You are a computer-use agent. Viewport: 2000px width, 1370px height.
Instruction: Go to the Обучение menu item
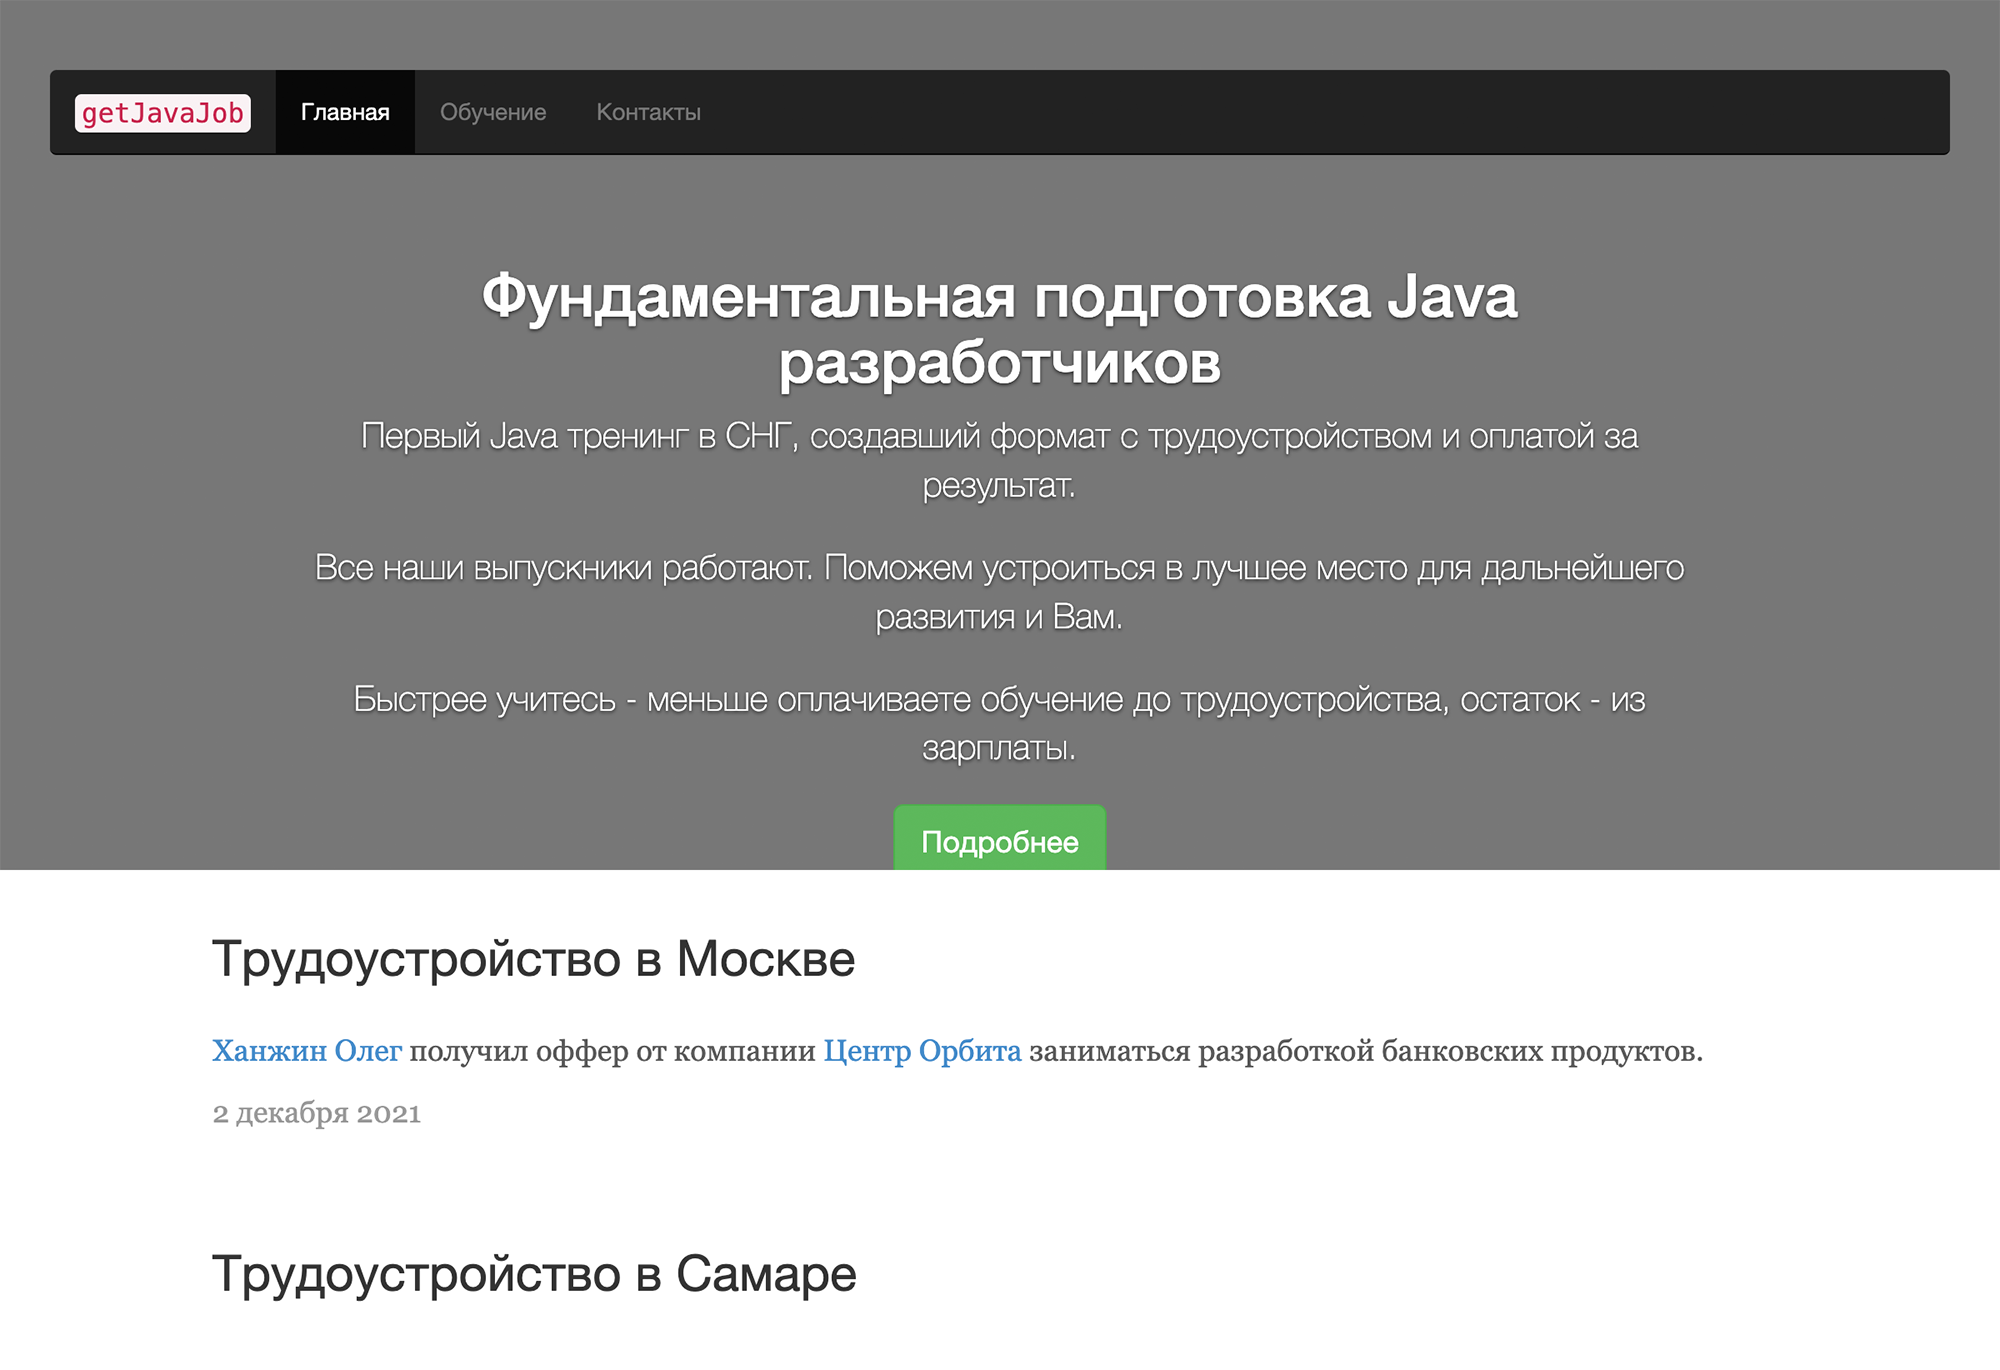[x=493, y=112]
